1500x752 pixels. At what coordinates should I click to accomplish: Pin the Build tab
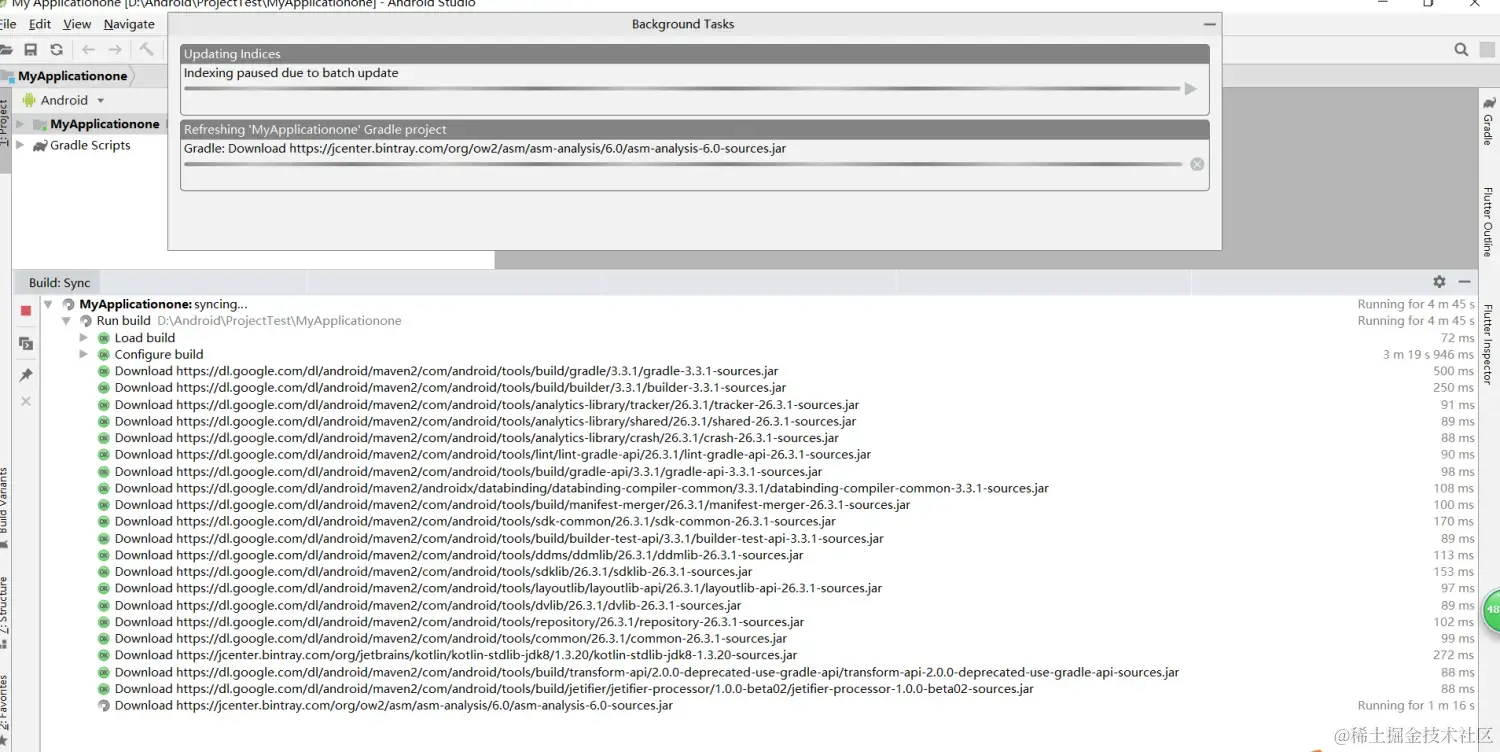[x=26, y=375]
